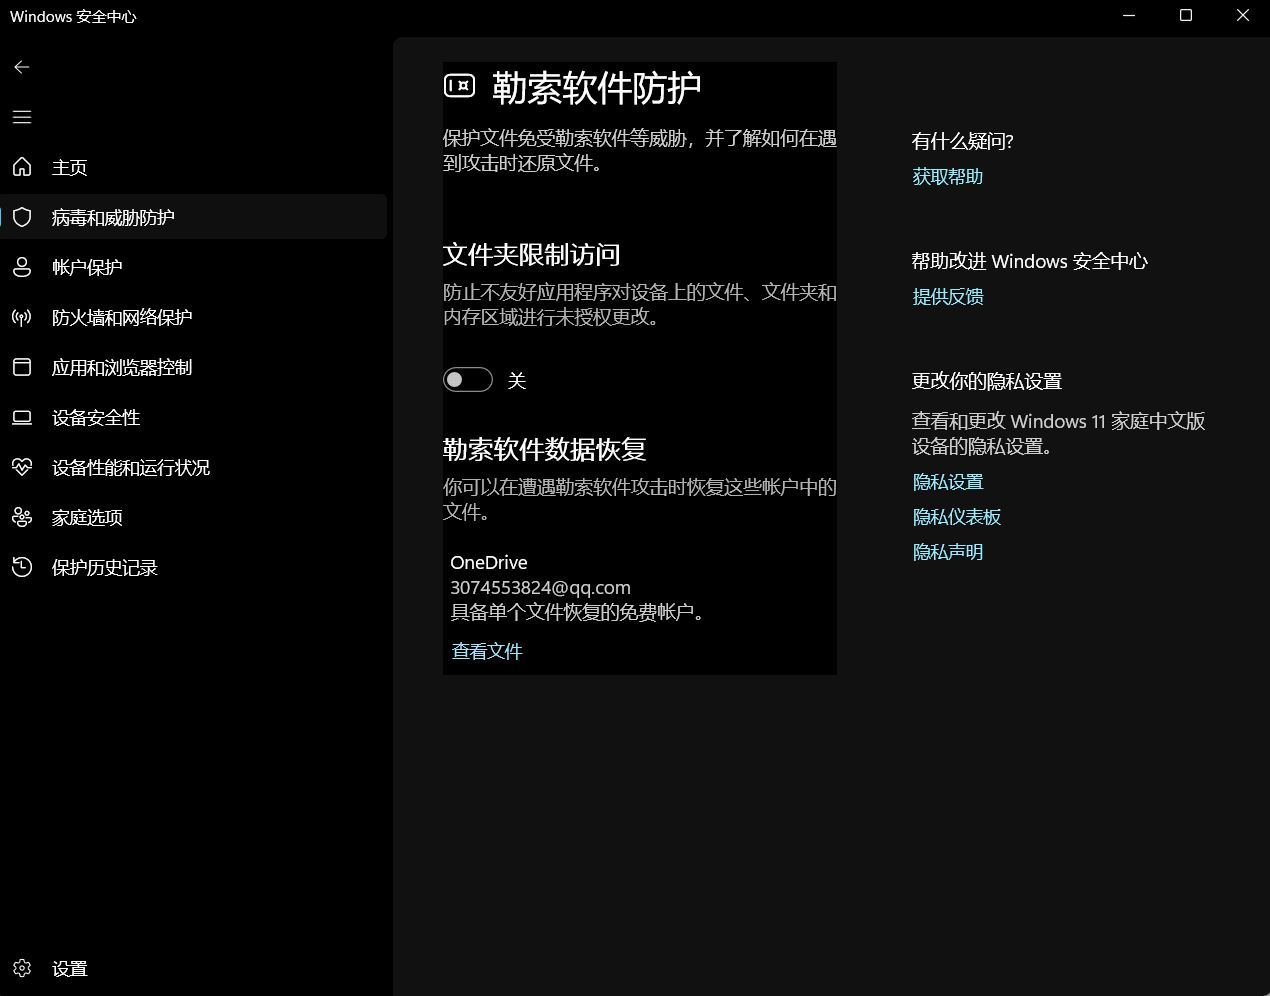
Task: Switch to the 防火墙和网络保护 section
Action: click(x=120, y=317)
